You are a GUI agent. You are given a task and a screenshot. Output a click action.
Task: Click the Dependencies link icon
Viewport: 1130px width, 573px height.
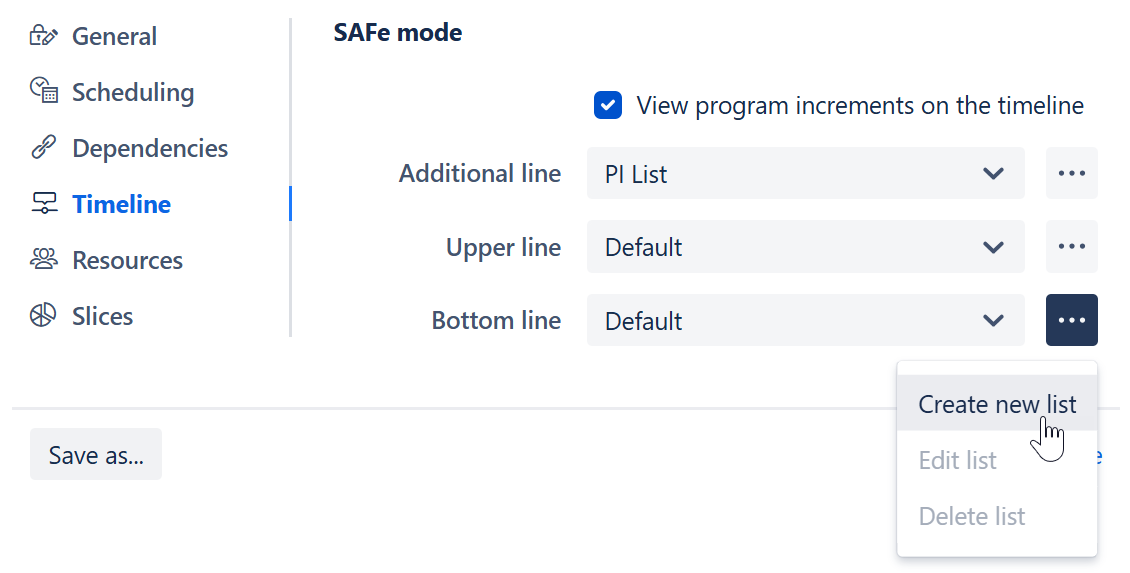coord(43,148)
